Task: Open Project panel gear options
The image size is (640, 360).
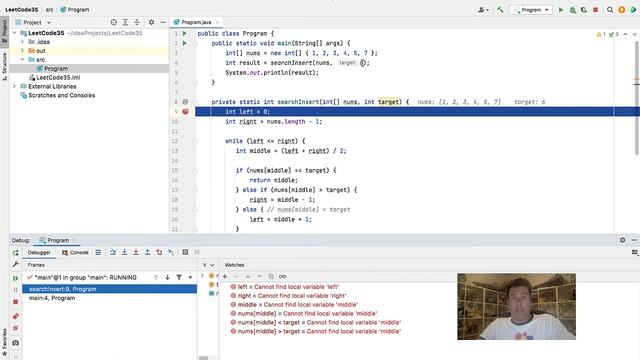Action: (x=151, y=22)
